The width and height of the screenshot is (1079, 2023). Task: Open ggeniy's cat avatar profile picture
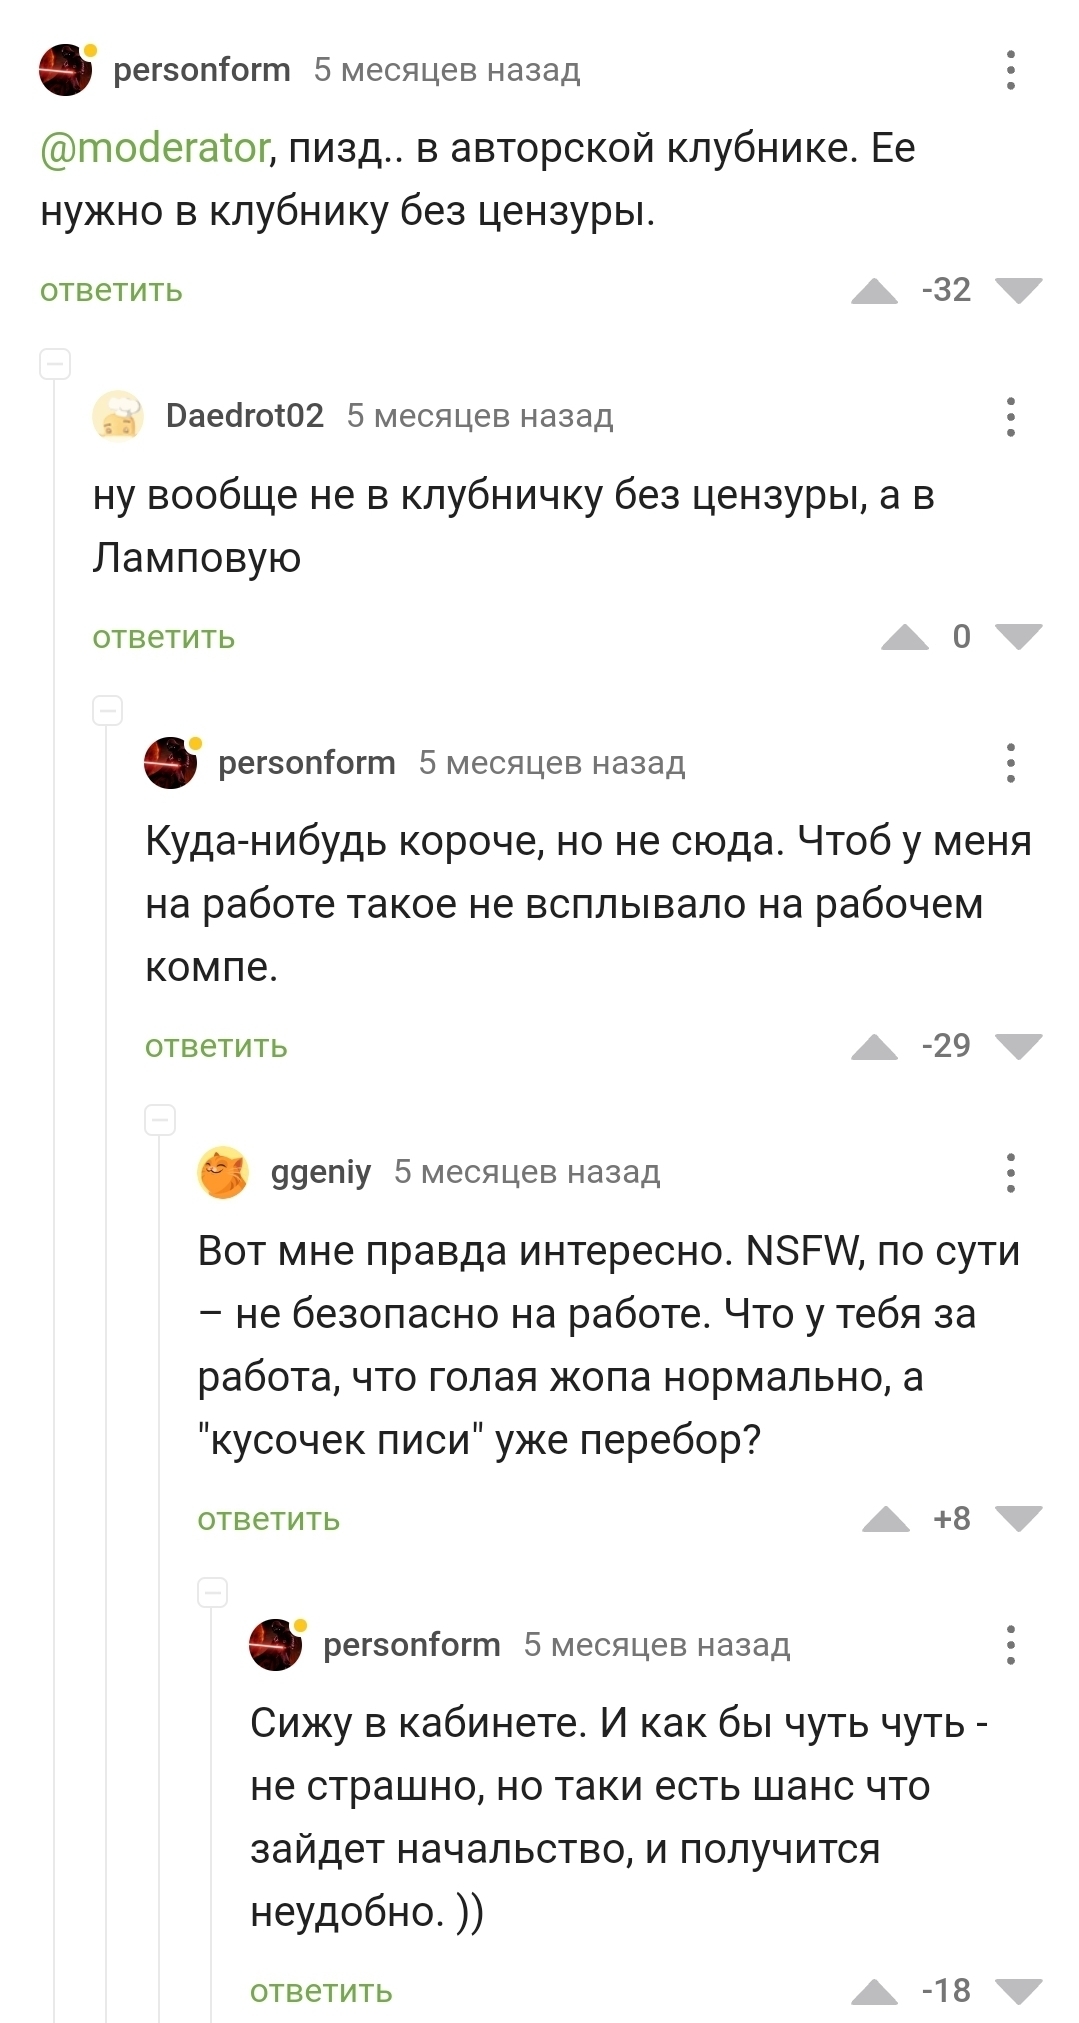(x=223, y=1172)
